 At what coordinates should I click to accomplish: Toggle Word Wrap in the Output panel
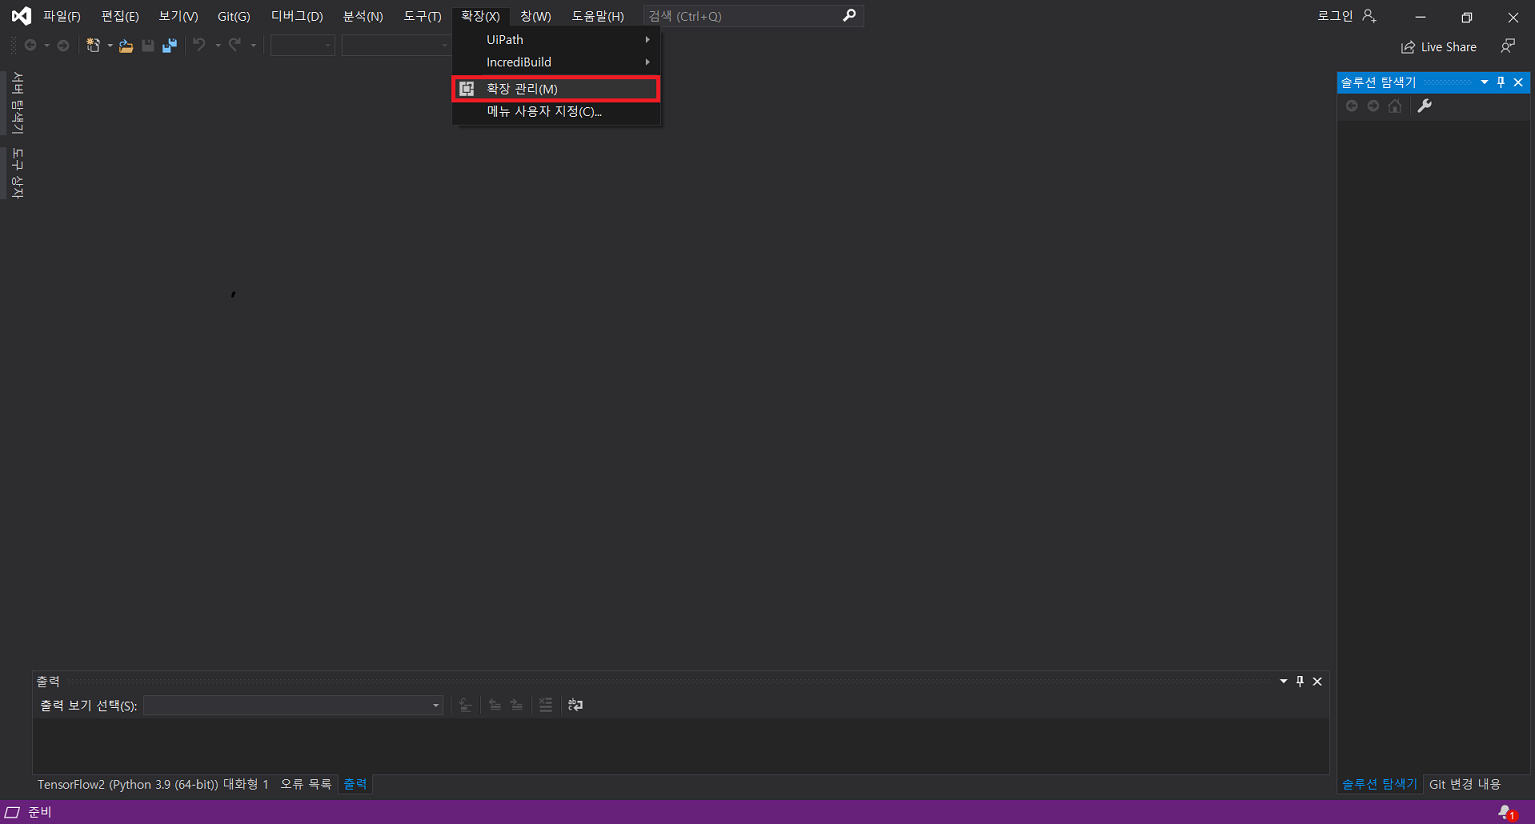(x=575, y=705)
